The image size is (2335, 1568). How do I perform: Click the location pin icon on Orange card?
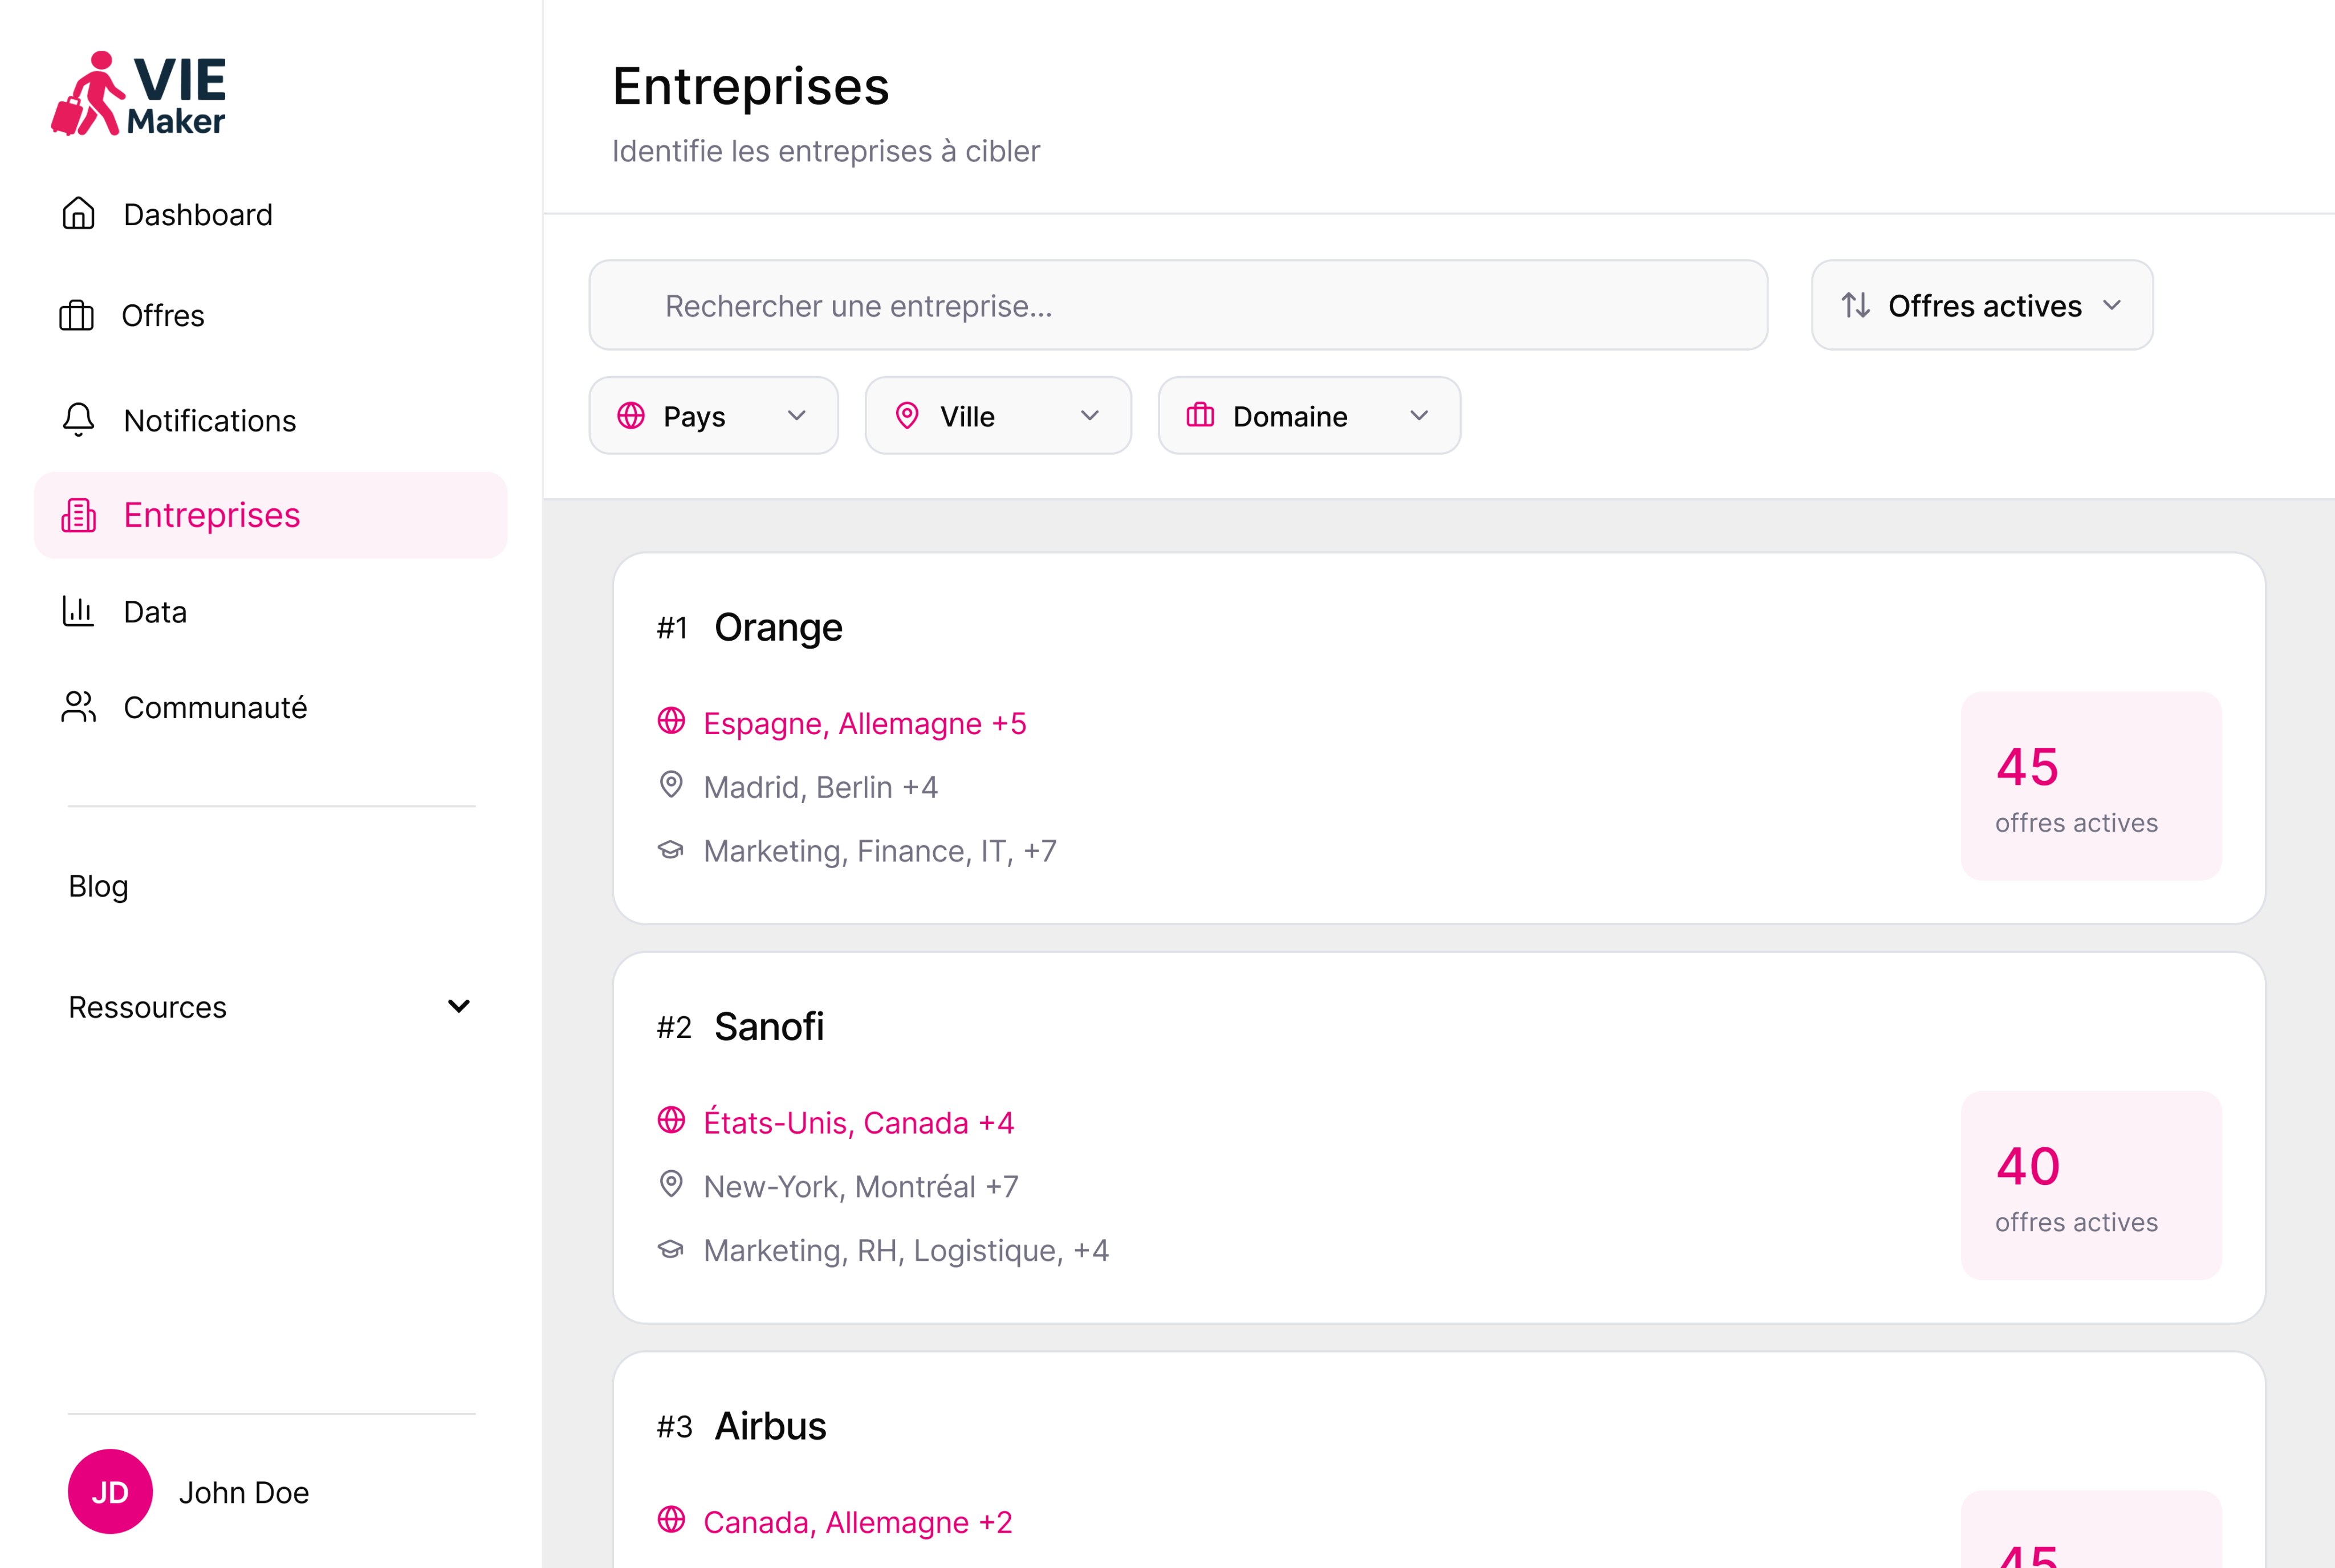tap(671, 785)
